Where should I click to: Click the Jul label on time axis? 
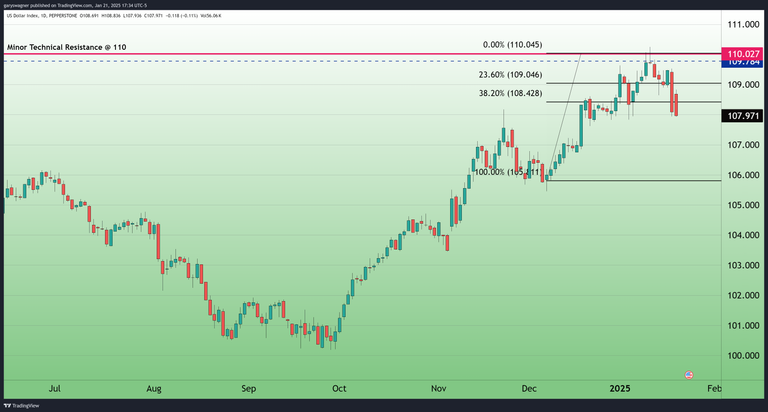click(55, 386)
